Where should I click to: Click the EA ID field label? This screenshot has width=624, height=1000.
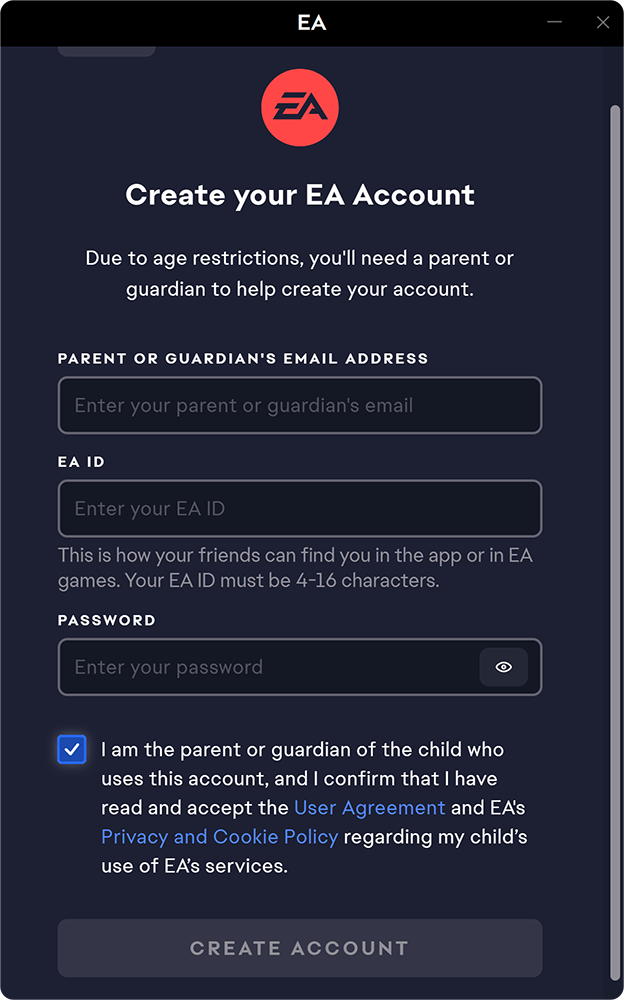81,462
